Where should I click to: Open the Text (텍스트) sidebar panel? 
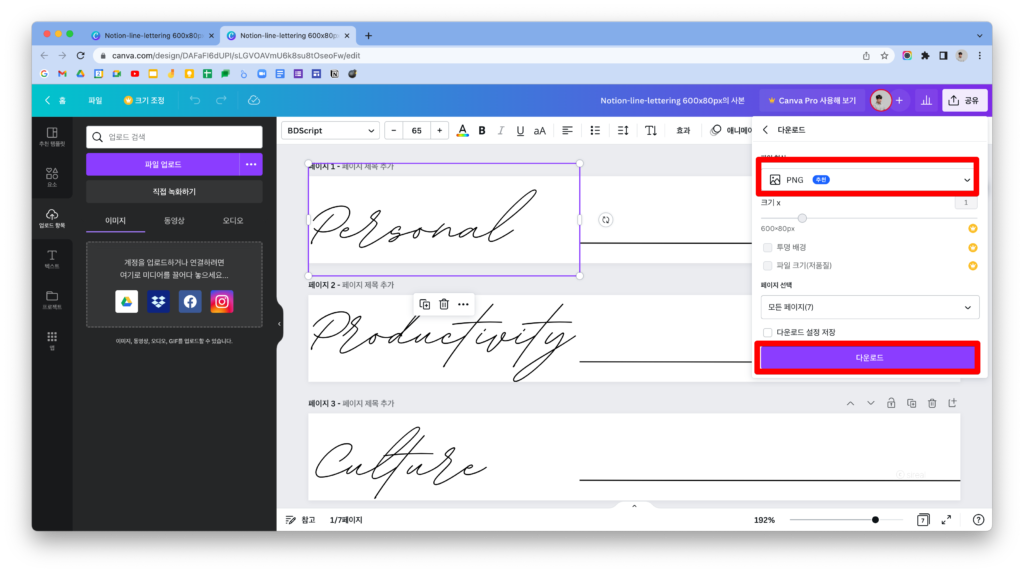[x=52, y=259]
